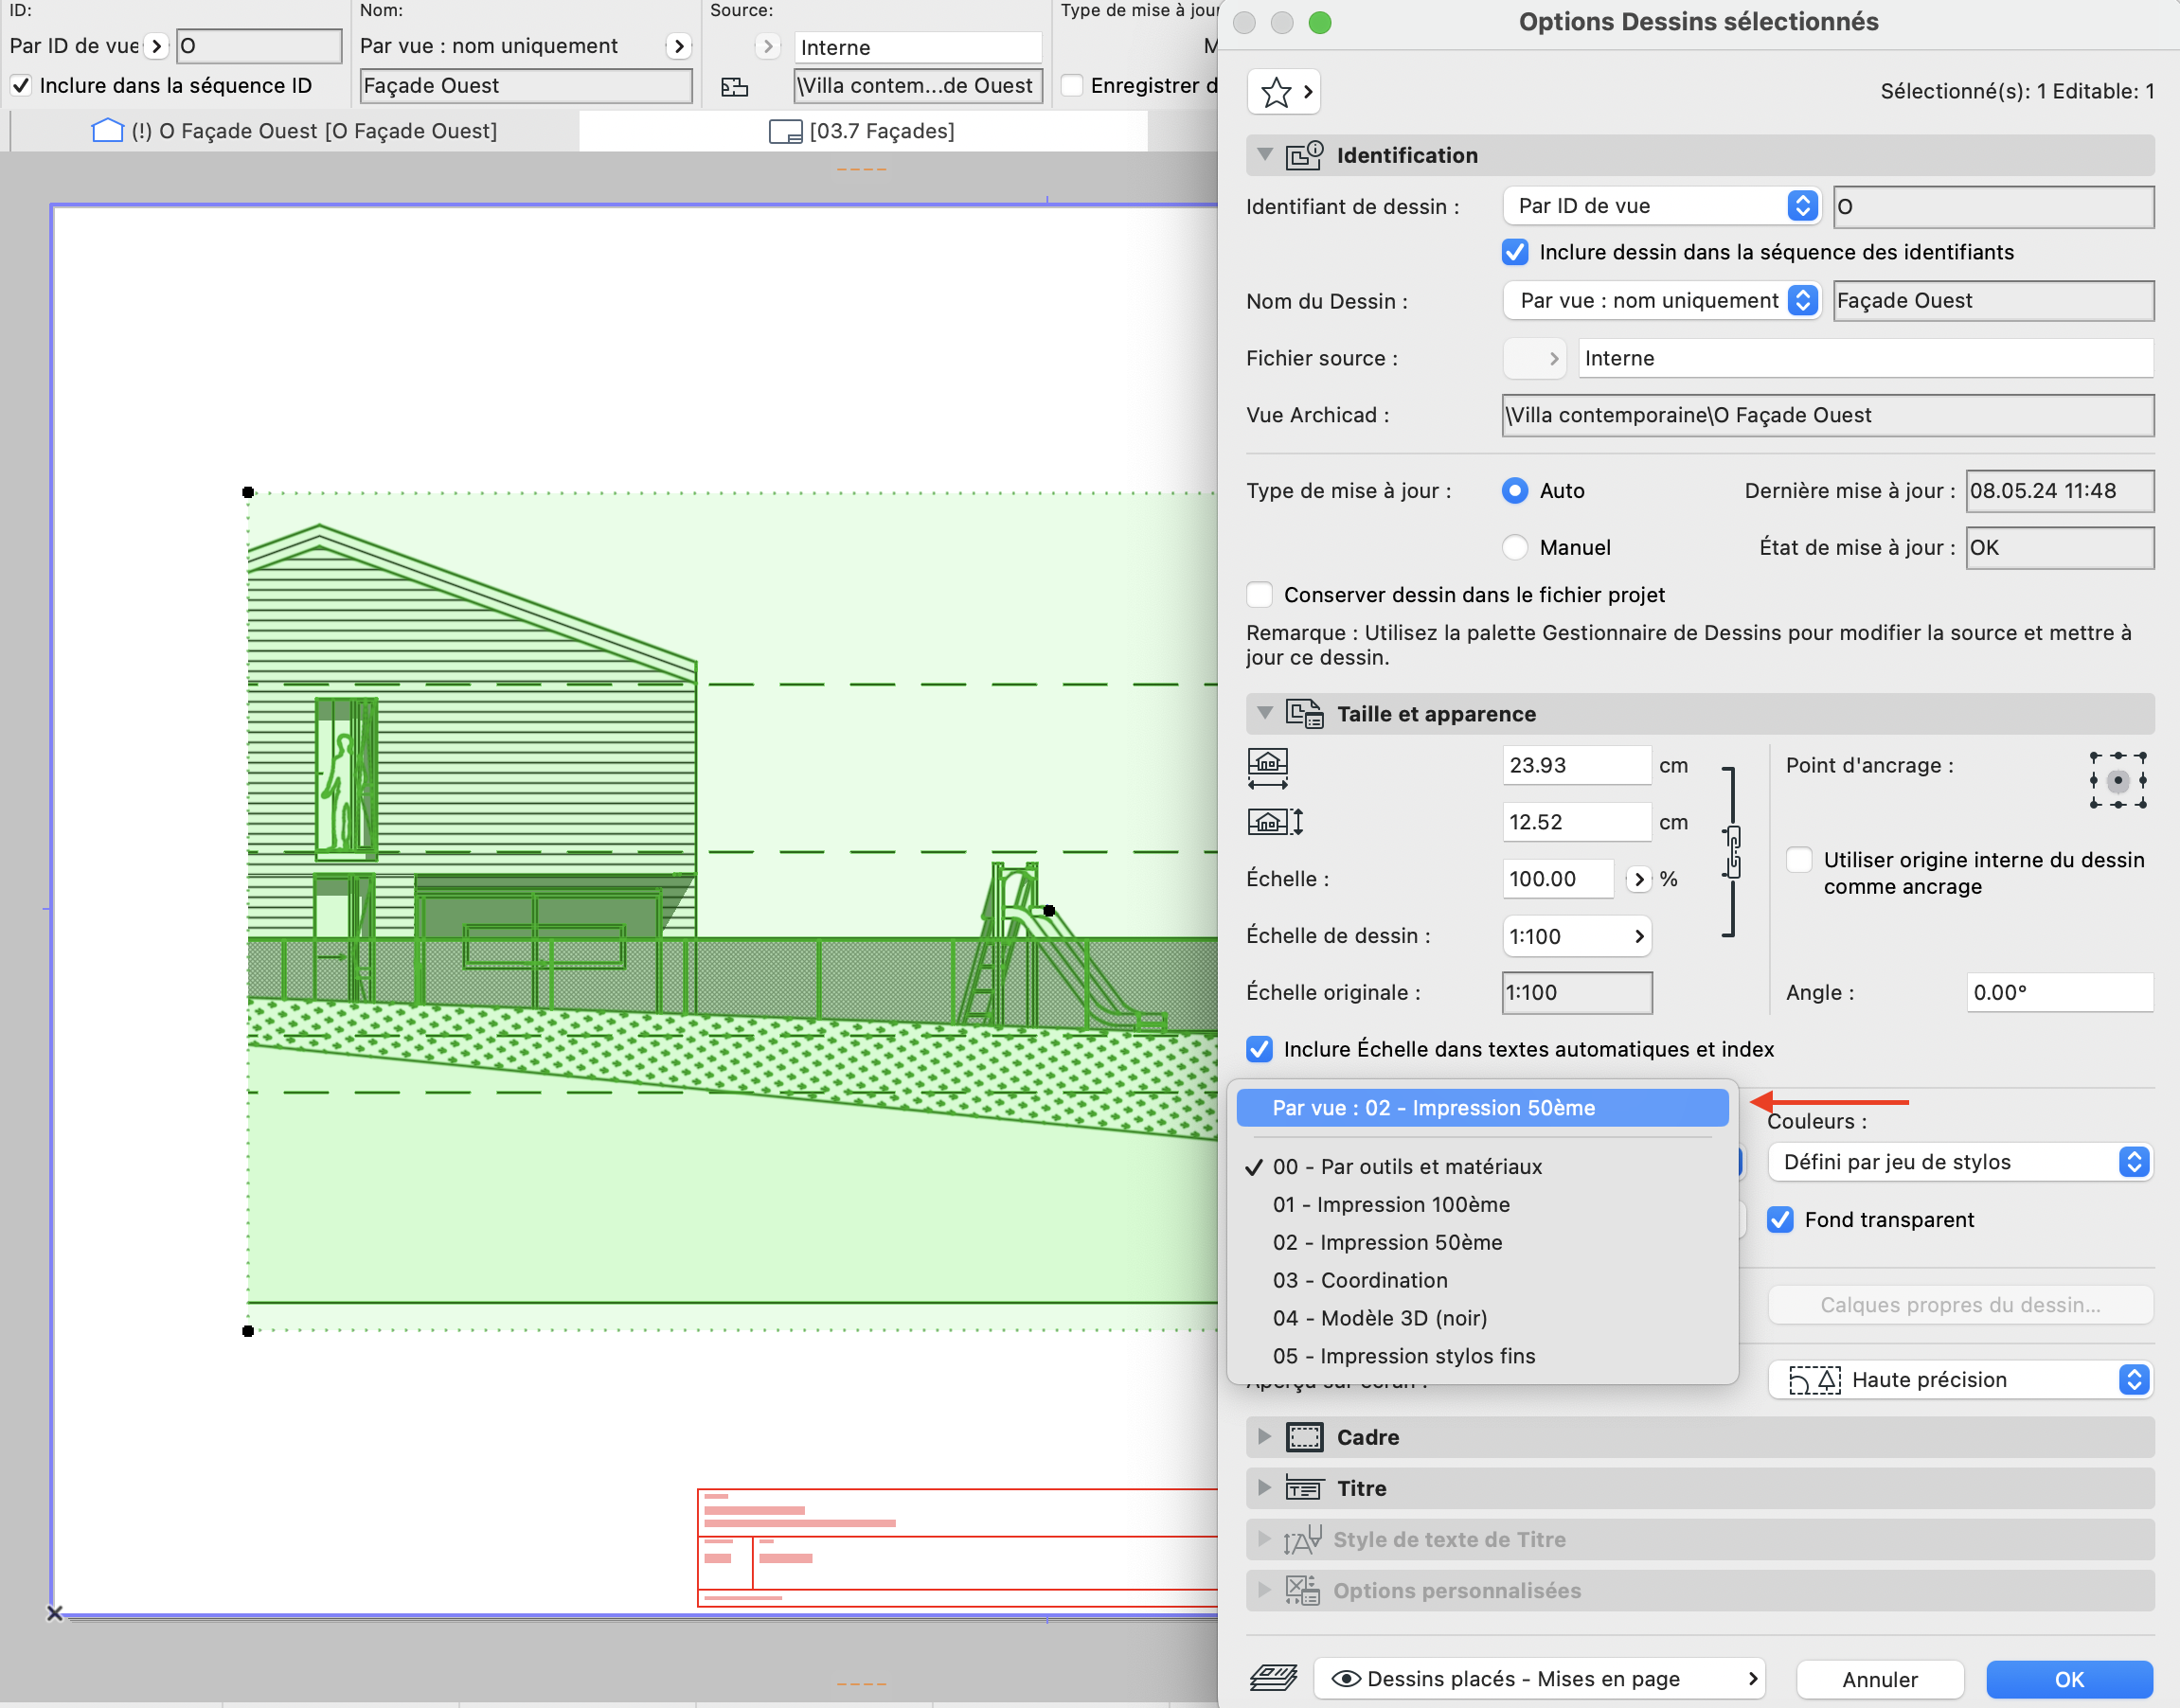Click the Taille et apparence panel icon
Viewport: 2180px width, 1708px height.
tap(1305, 713)
